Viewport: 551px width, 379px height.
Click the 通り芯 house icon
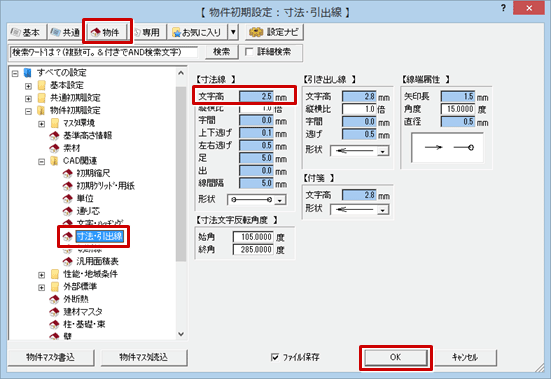tap(67, 211)
